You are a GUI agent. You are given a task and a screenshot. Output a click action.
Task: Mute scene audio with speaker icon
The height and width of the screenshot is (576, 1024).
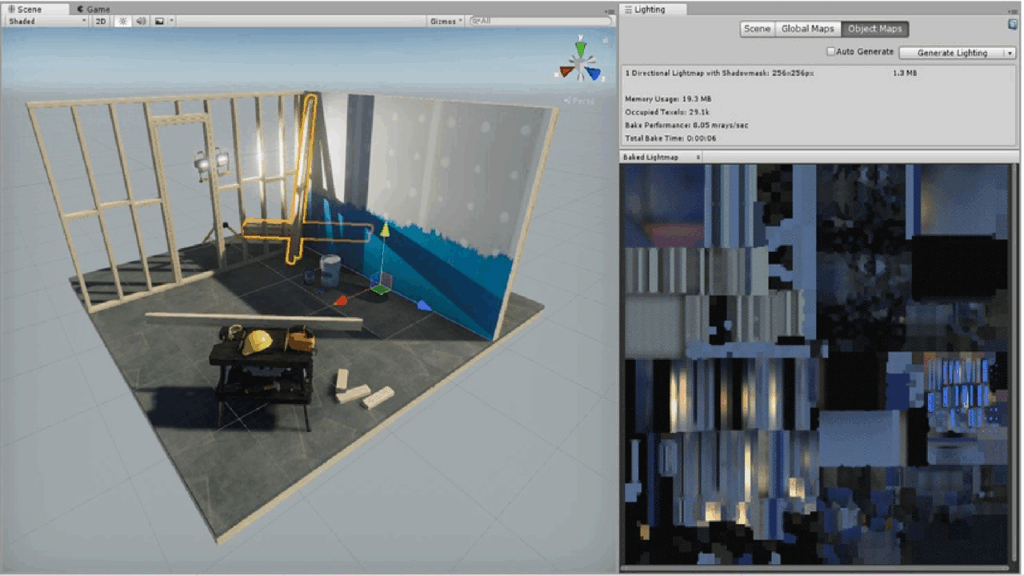coord(140,20)
